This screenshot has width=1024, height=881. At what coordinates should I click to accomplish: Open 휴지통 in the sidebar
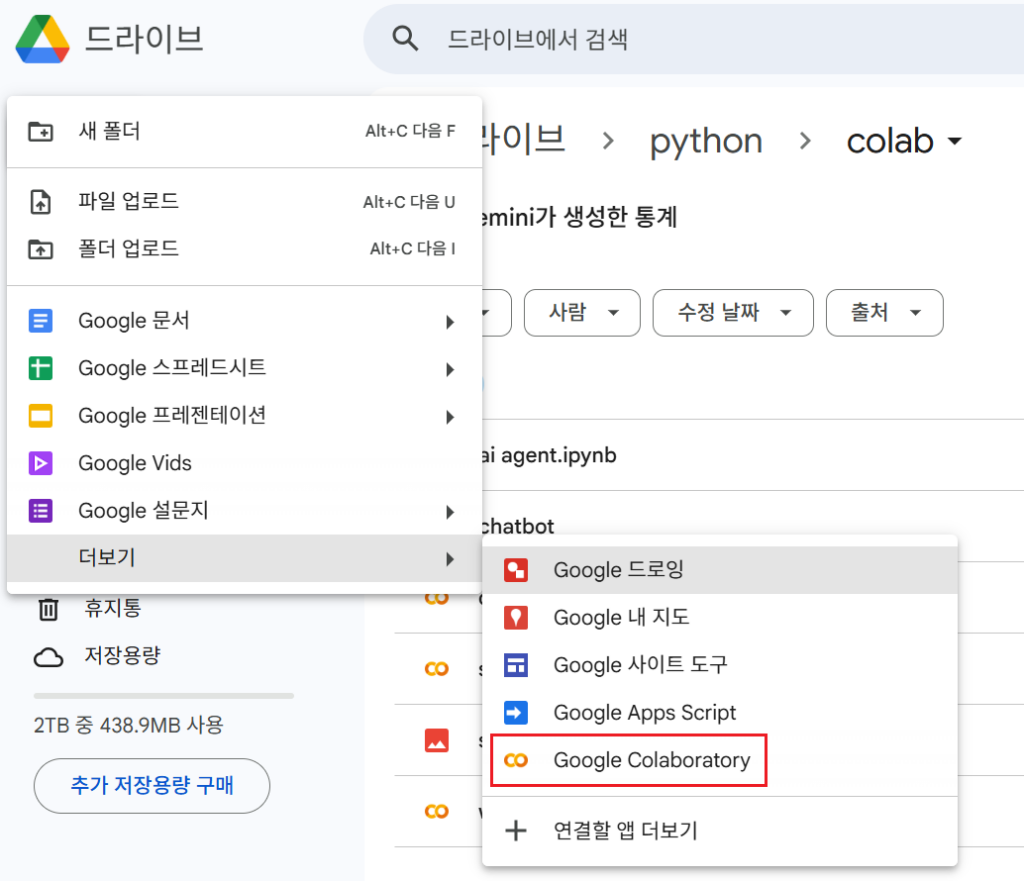pyautogui.click(x=112, y=607)
